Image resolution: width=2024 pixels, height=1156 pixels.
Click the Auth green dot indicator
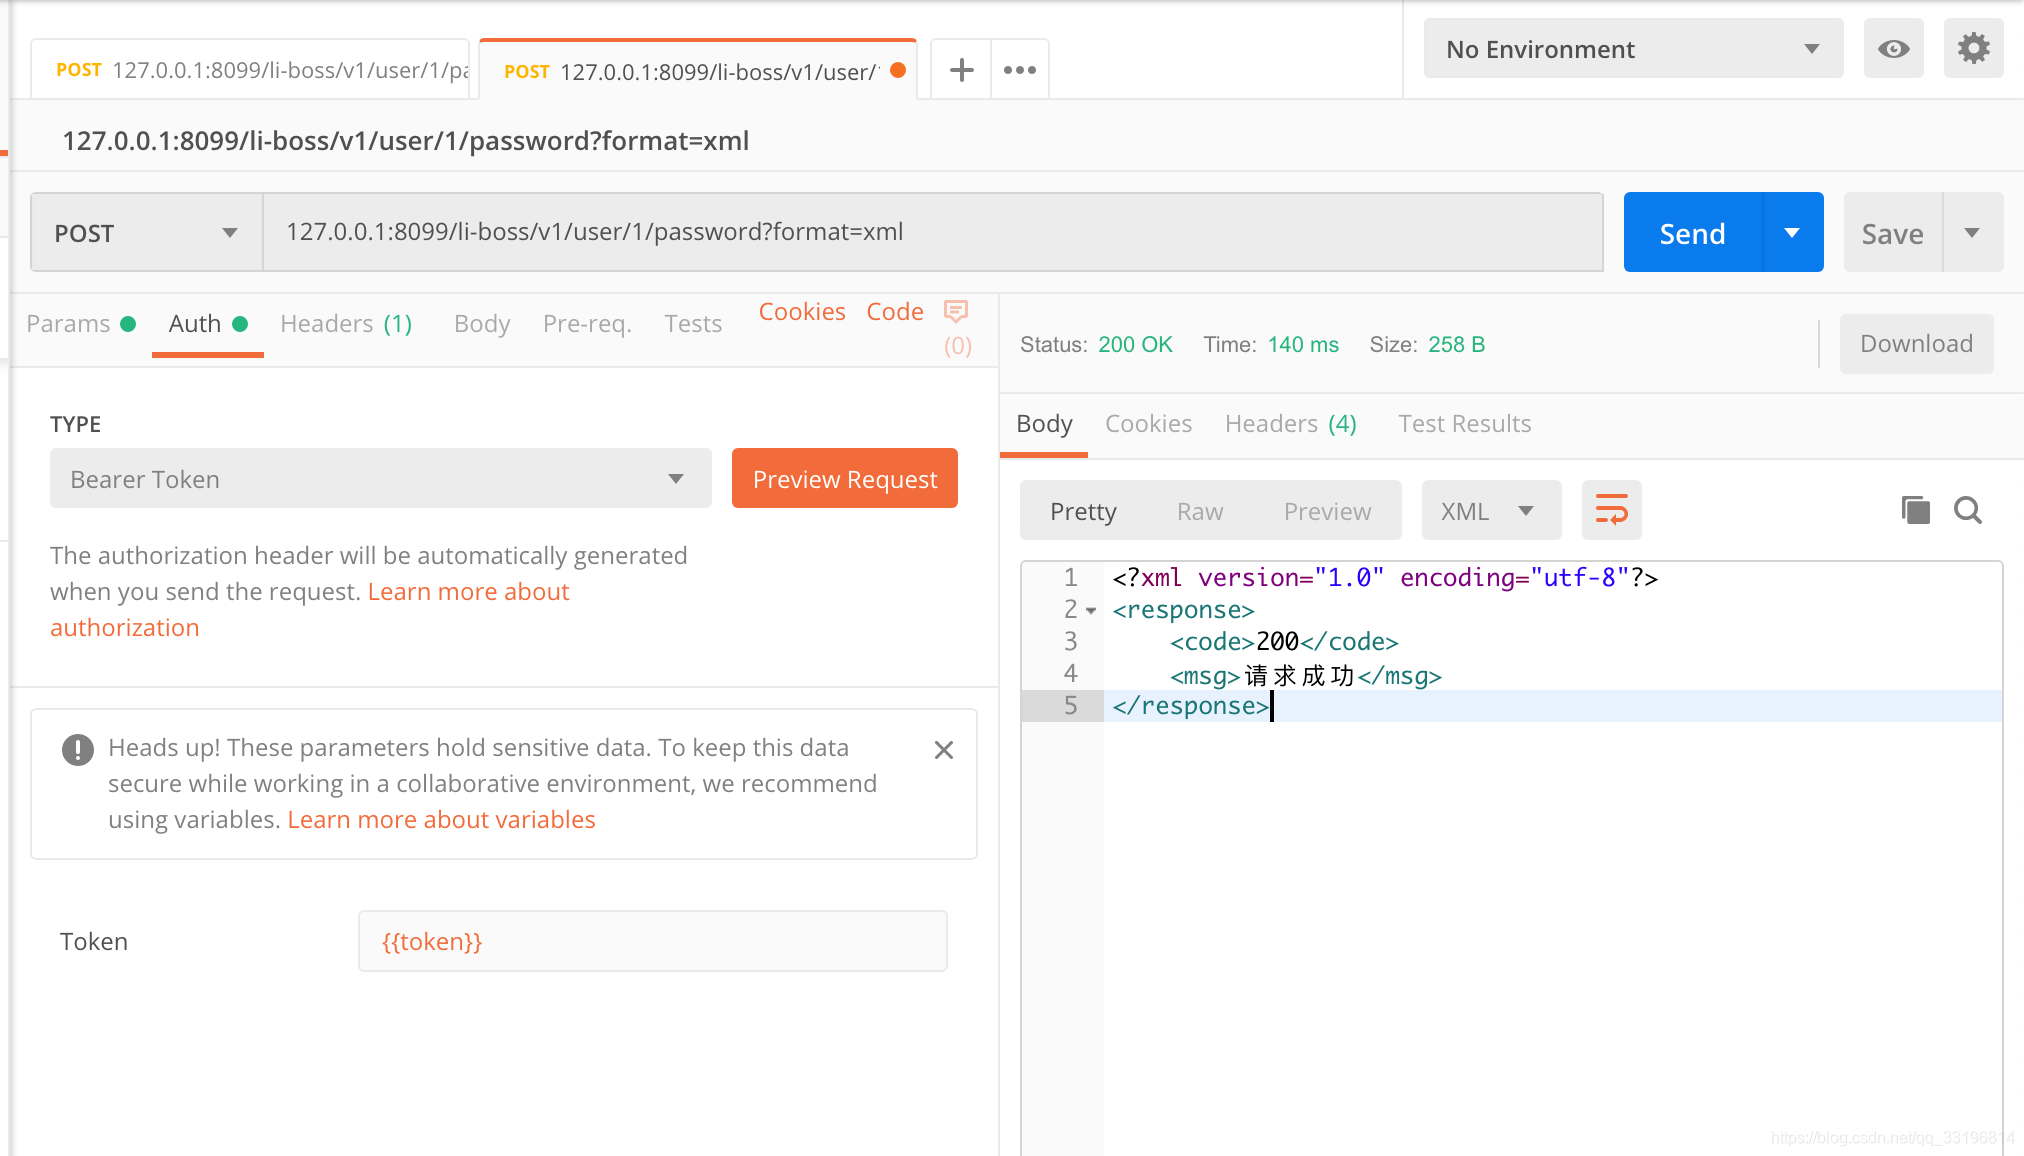[242, 322]
